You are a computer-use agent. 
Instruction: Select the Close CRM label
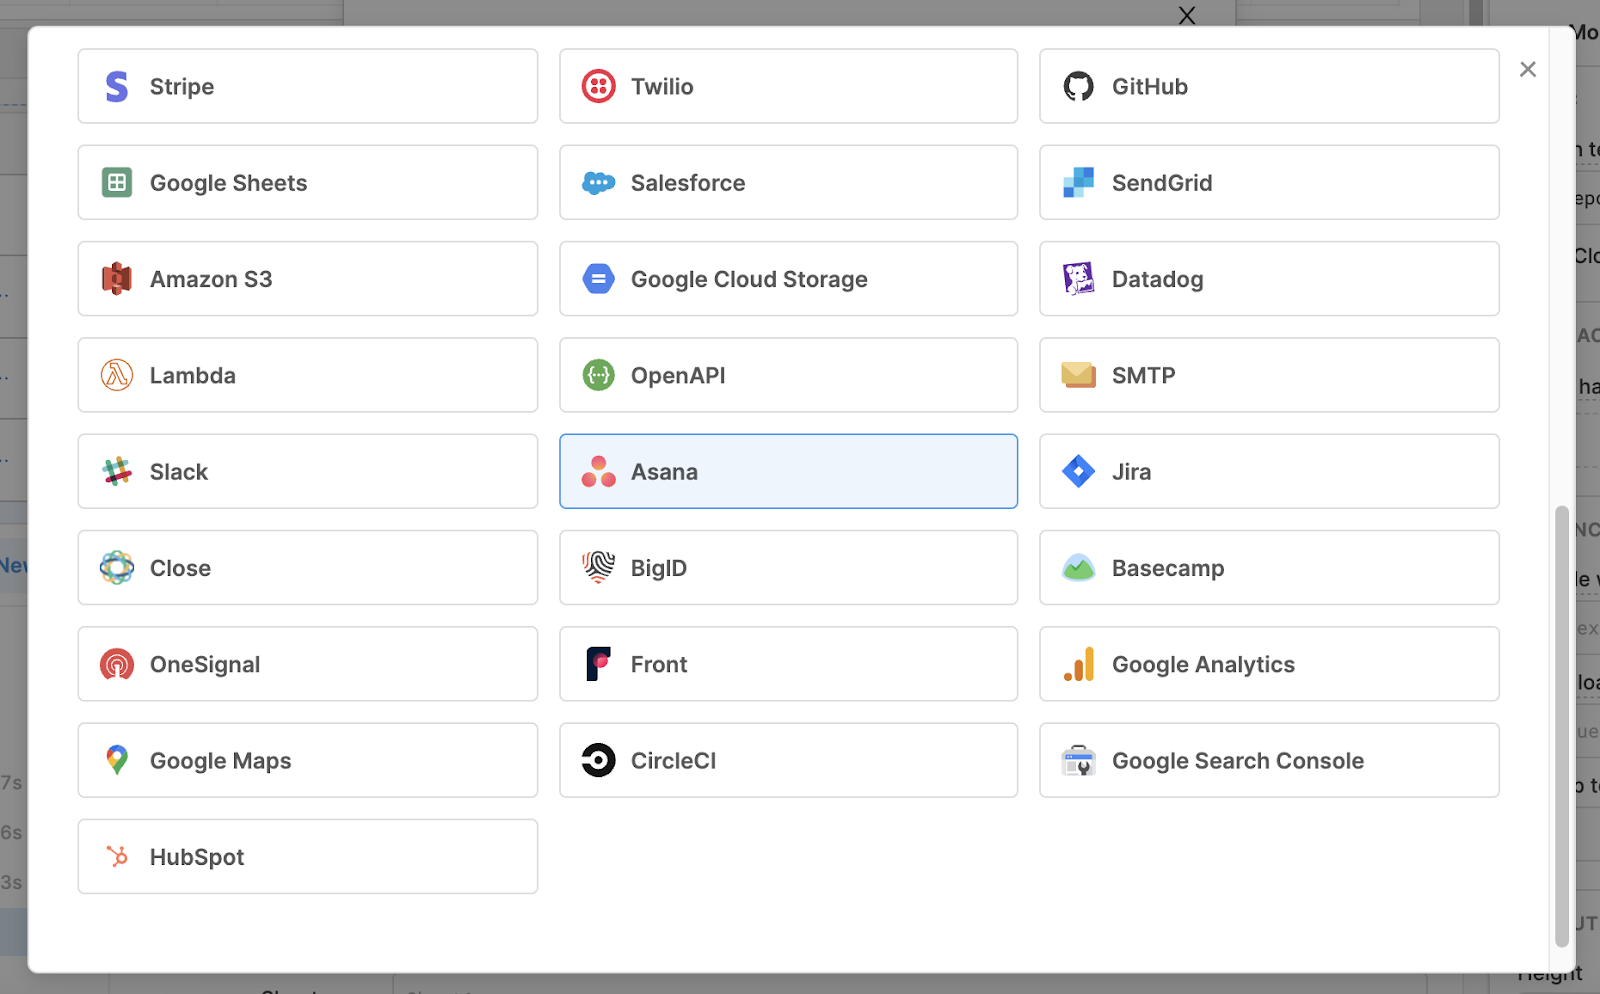pyautogui.click(x=180, y=568)
